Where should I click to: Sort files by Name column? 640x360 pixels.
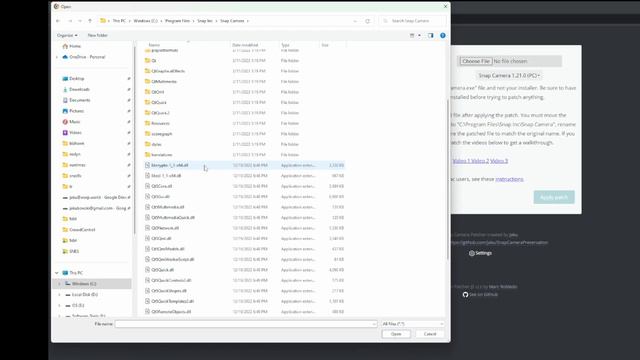[154, 45]
